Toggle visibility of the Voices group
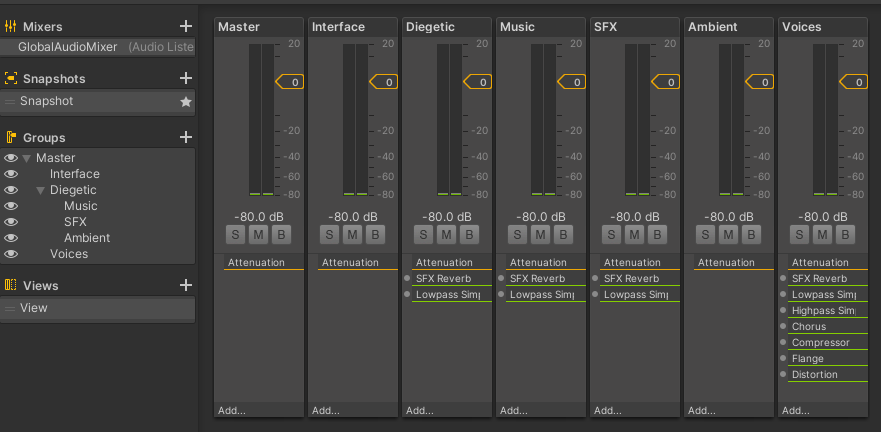This screenshot has width=881, height=432. [x=11, y=254]
